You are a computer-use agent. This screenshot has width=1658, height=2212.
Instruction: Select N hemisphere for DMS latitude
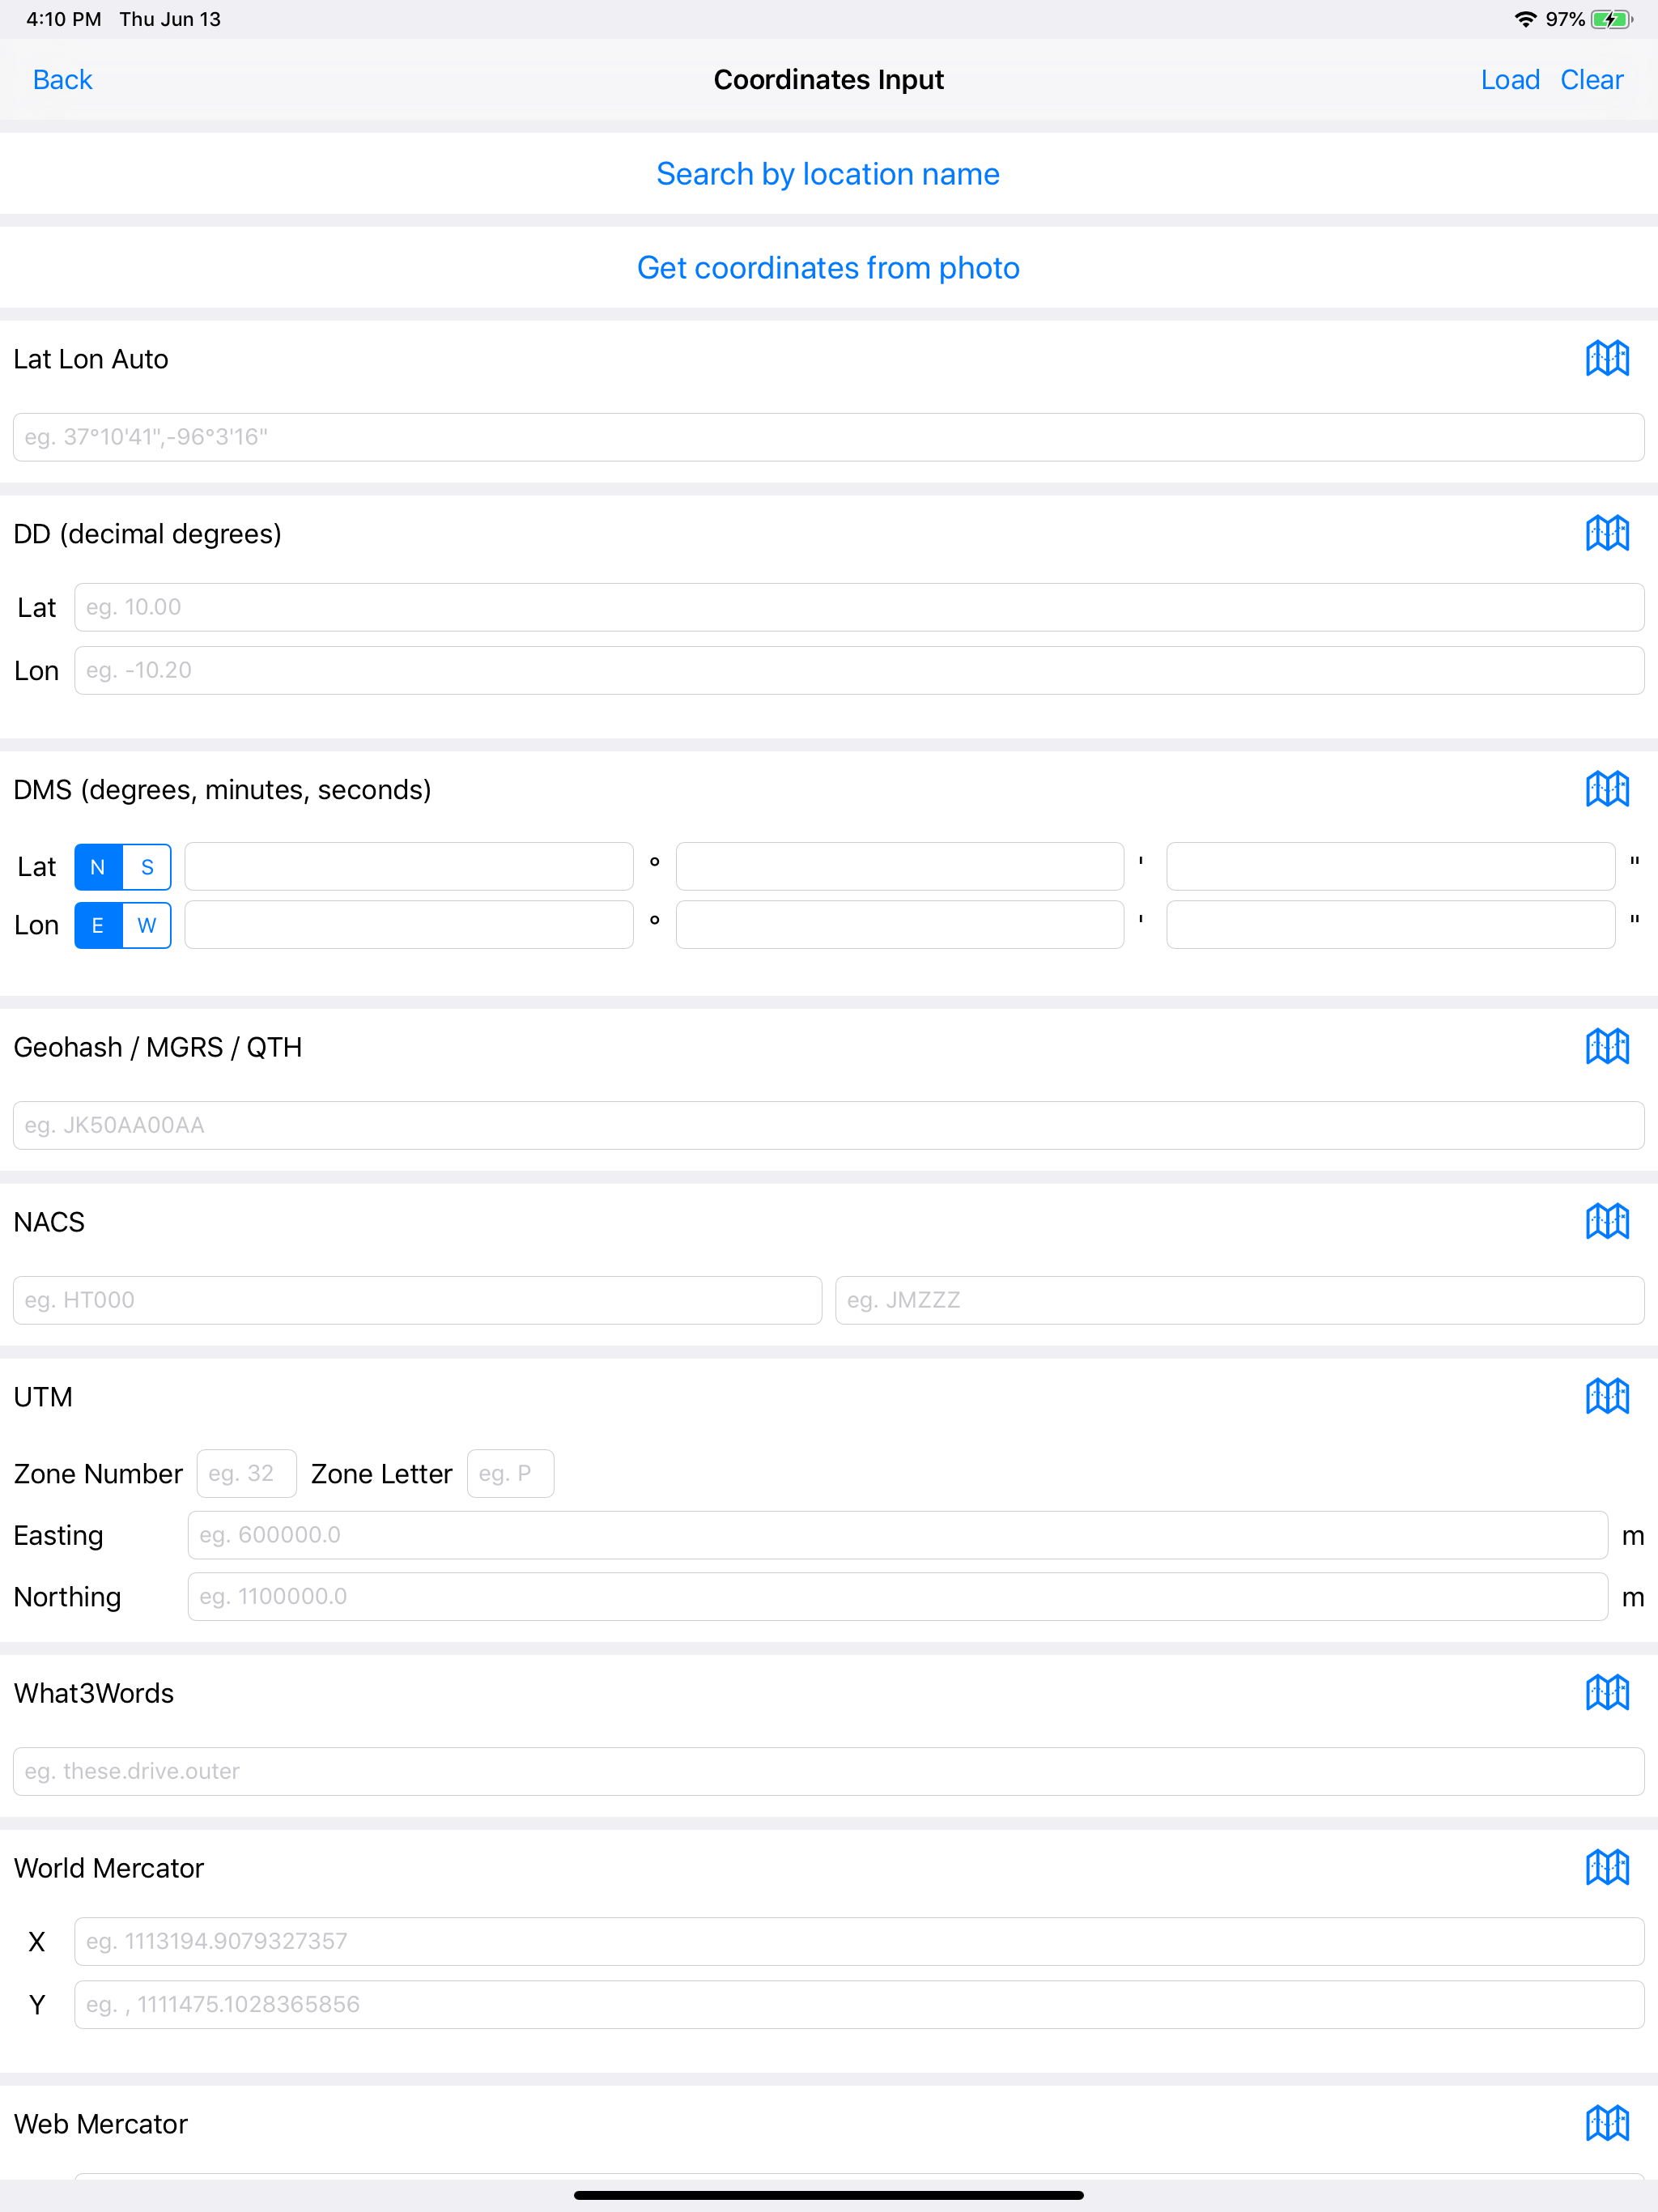[x=97, y=866]
